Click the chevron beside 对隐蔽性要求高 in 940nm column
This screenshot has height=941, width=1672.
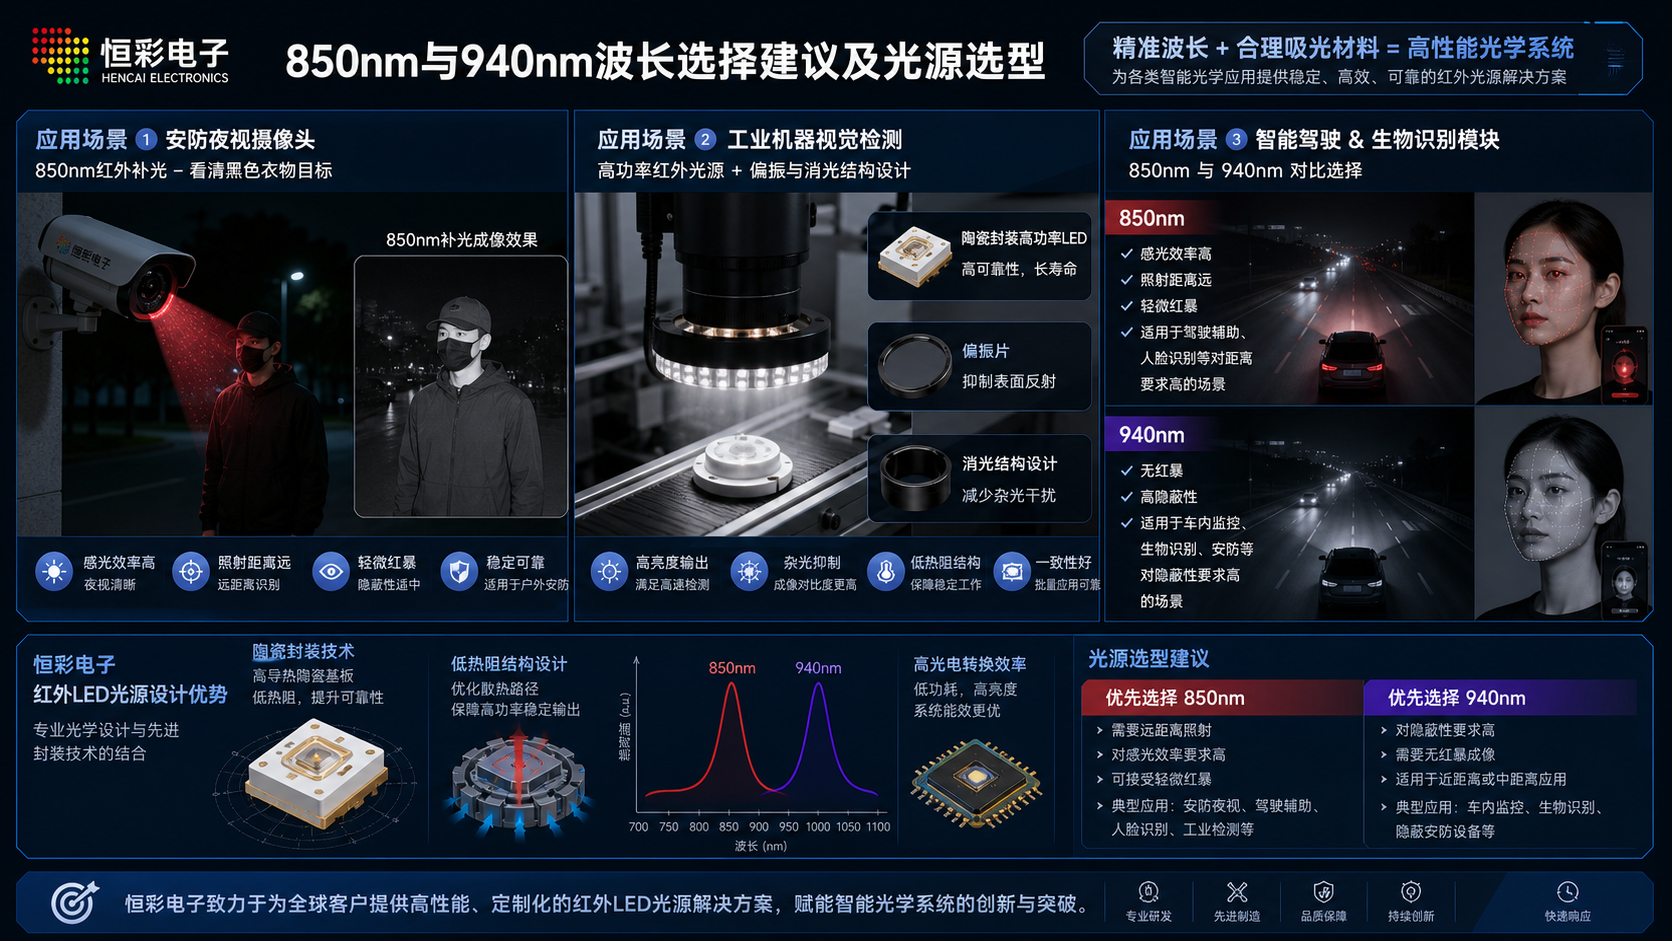pyautogui.click(x=1384, y=731)
